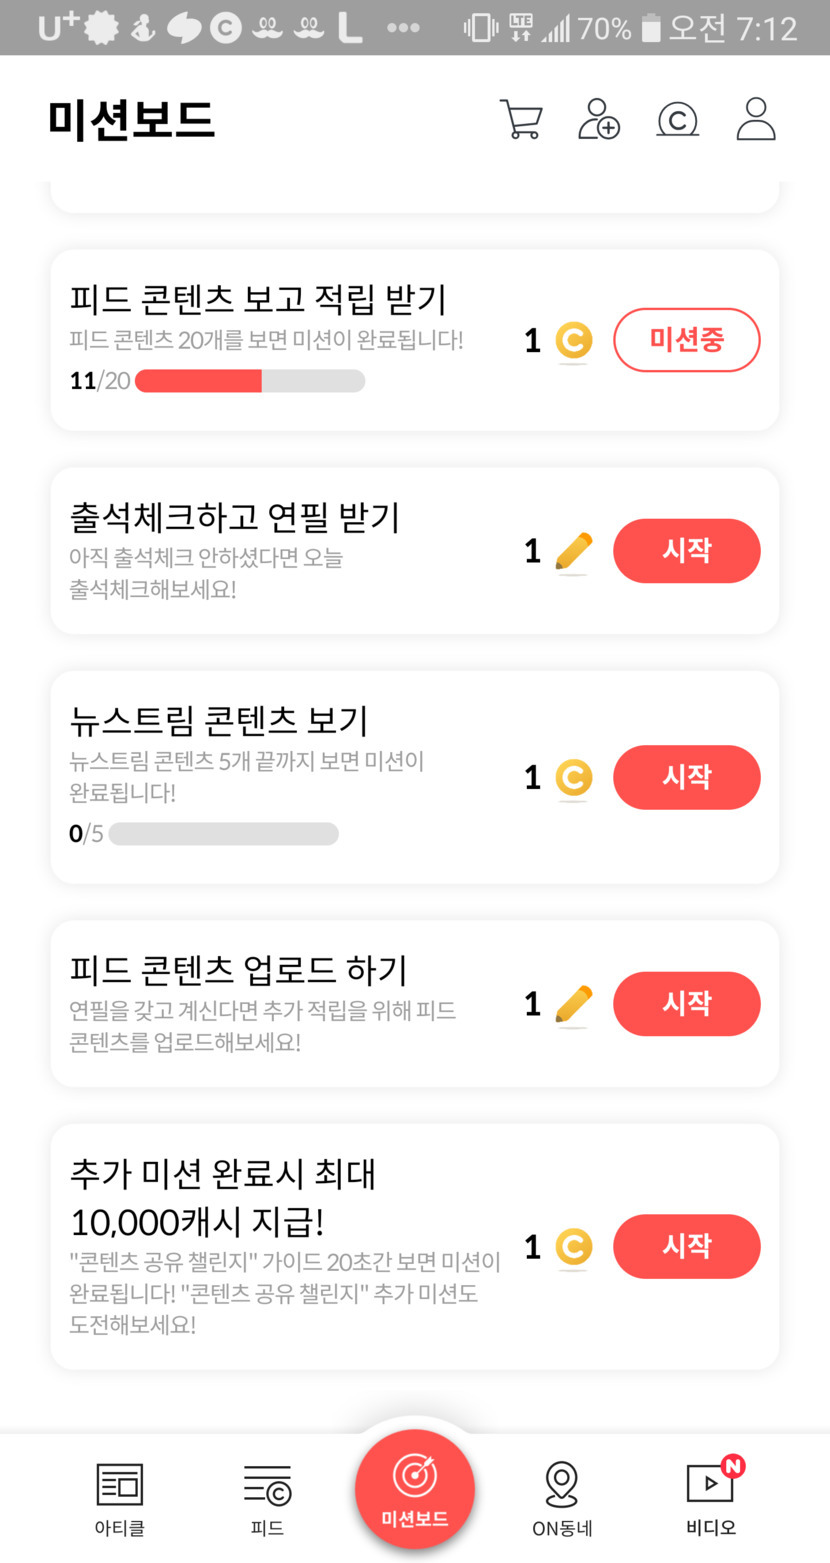
Task: Tap the pencil icon on attendance check mission
Action: click(x=573, y=552)
